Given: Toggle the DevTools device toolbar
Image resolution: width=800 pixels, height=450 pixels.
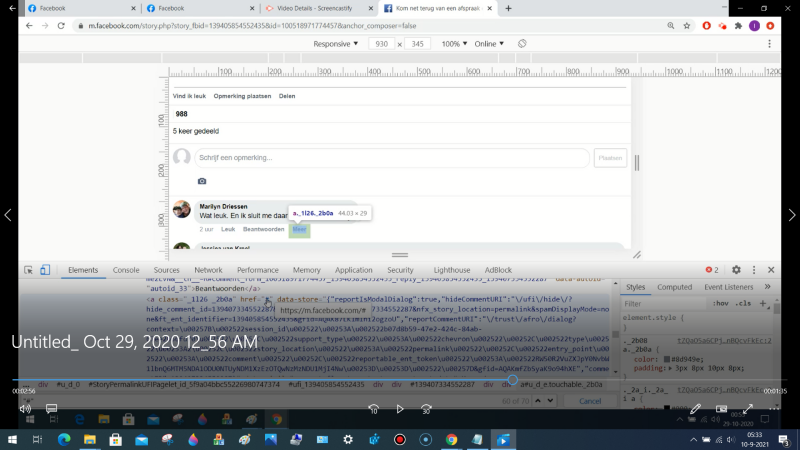Looking at the screenshot, I should pos(45,270).
